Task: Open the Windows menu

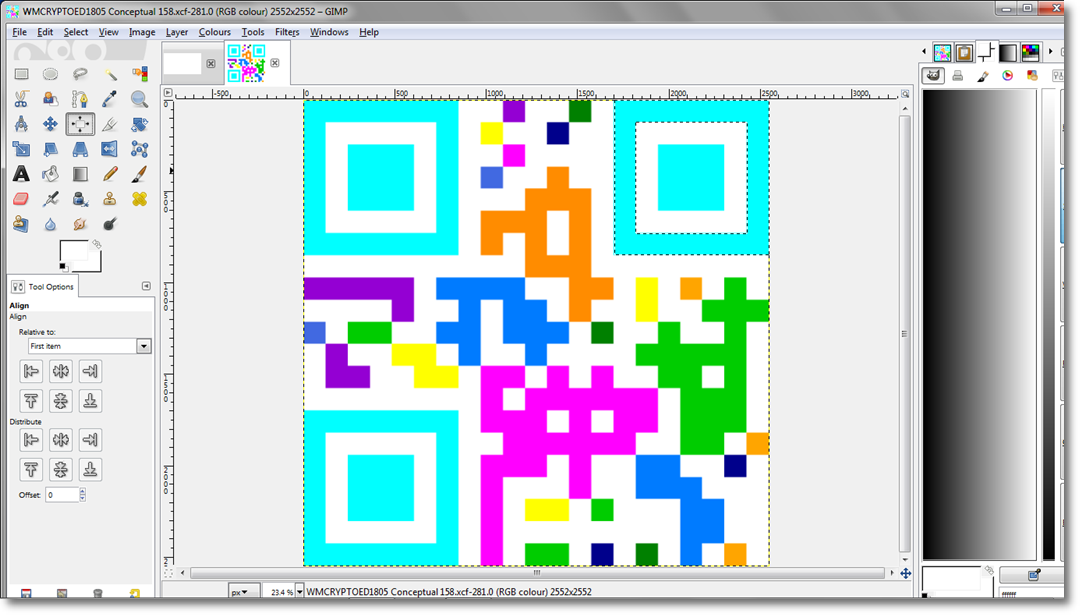Action: click(329, 32)
